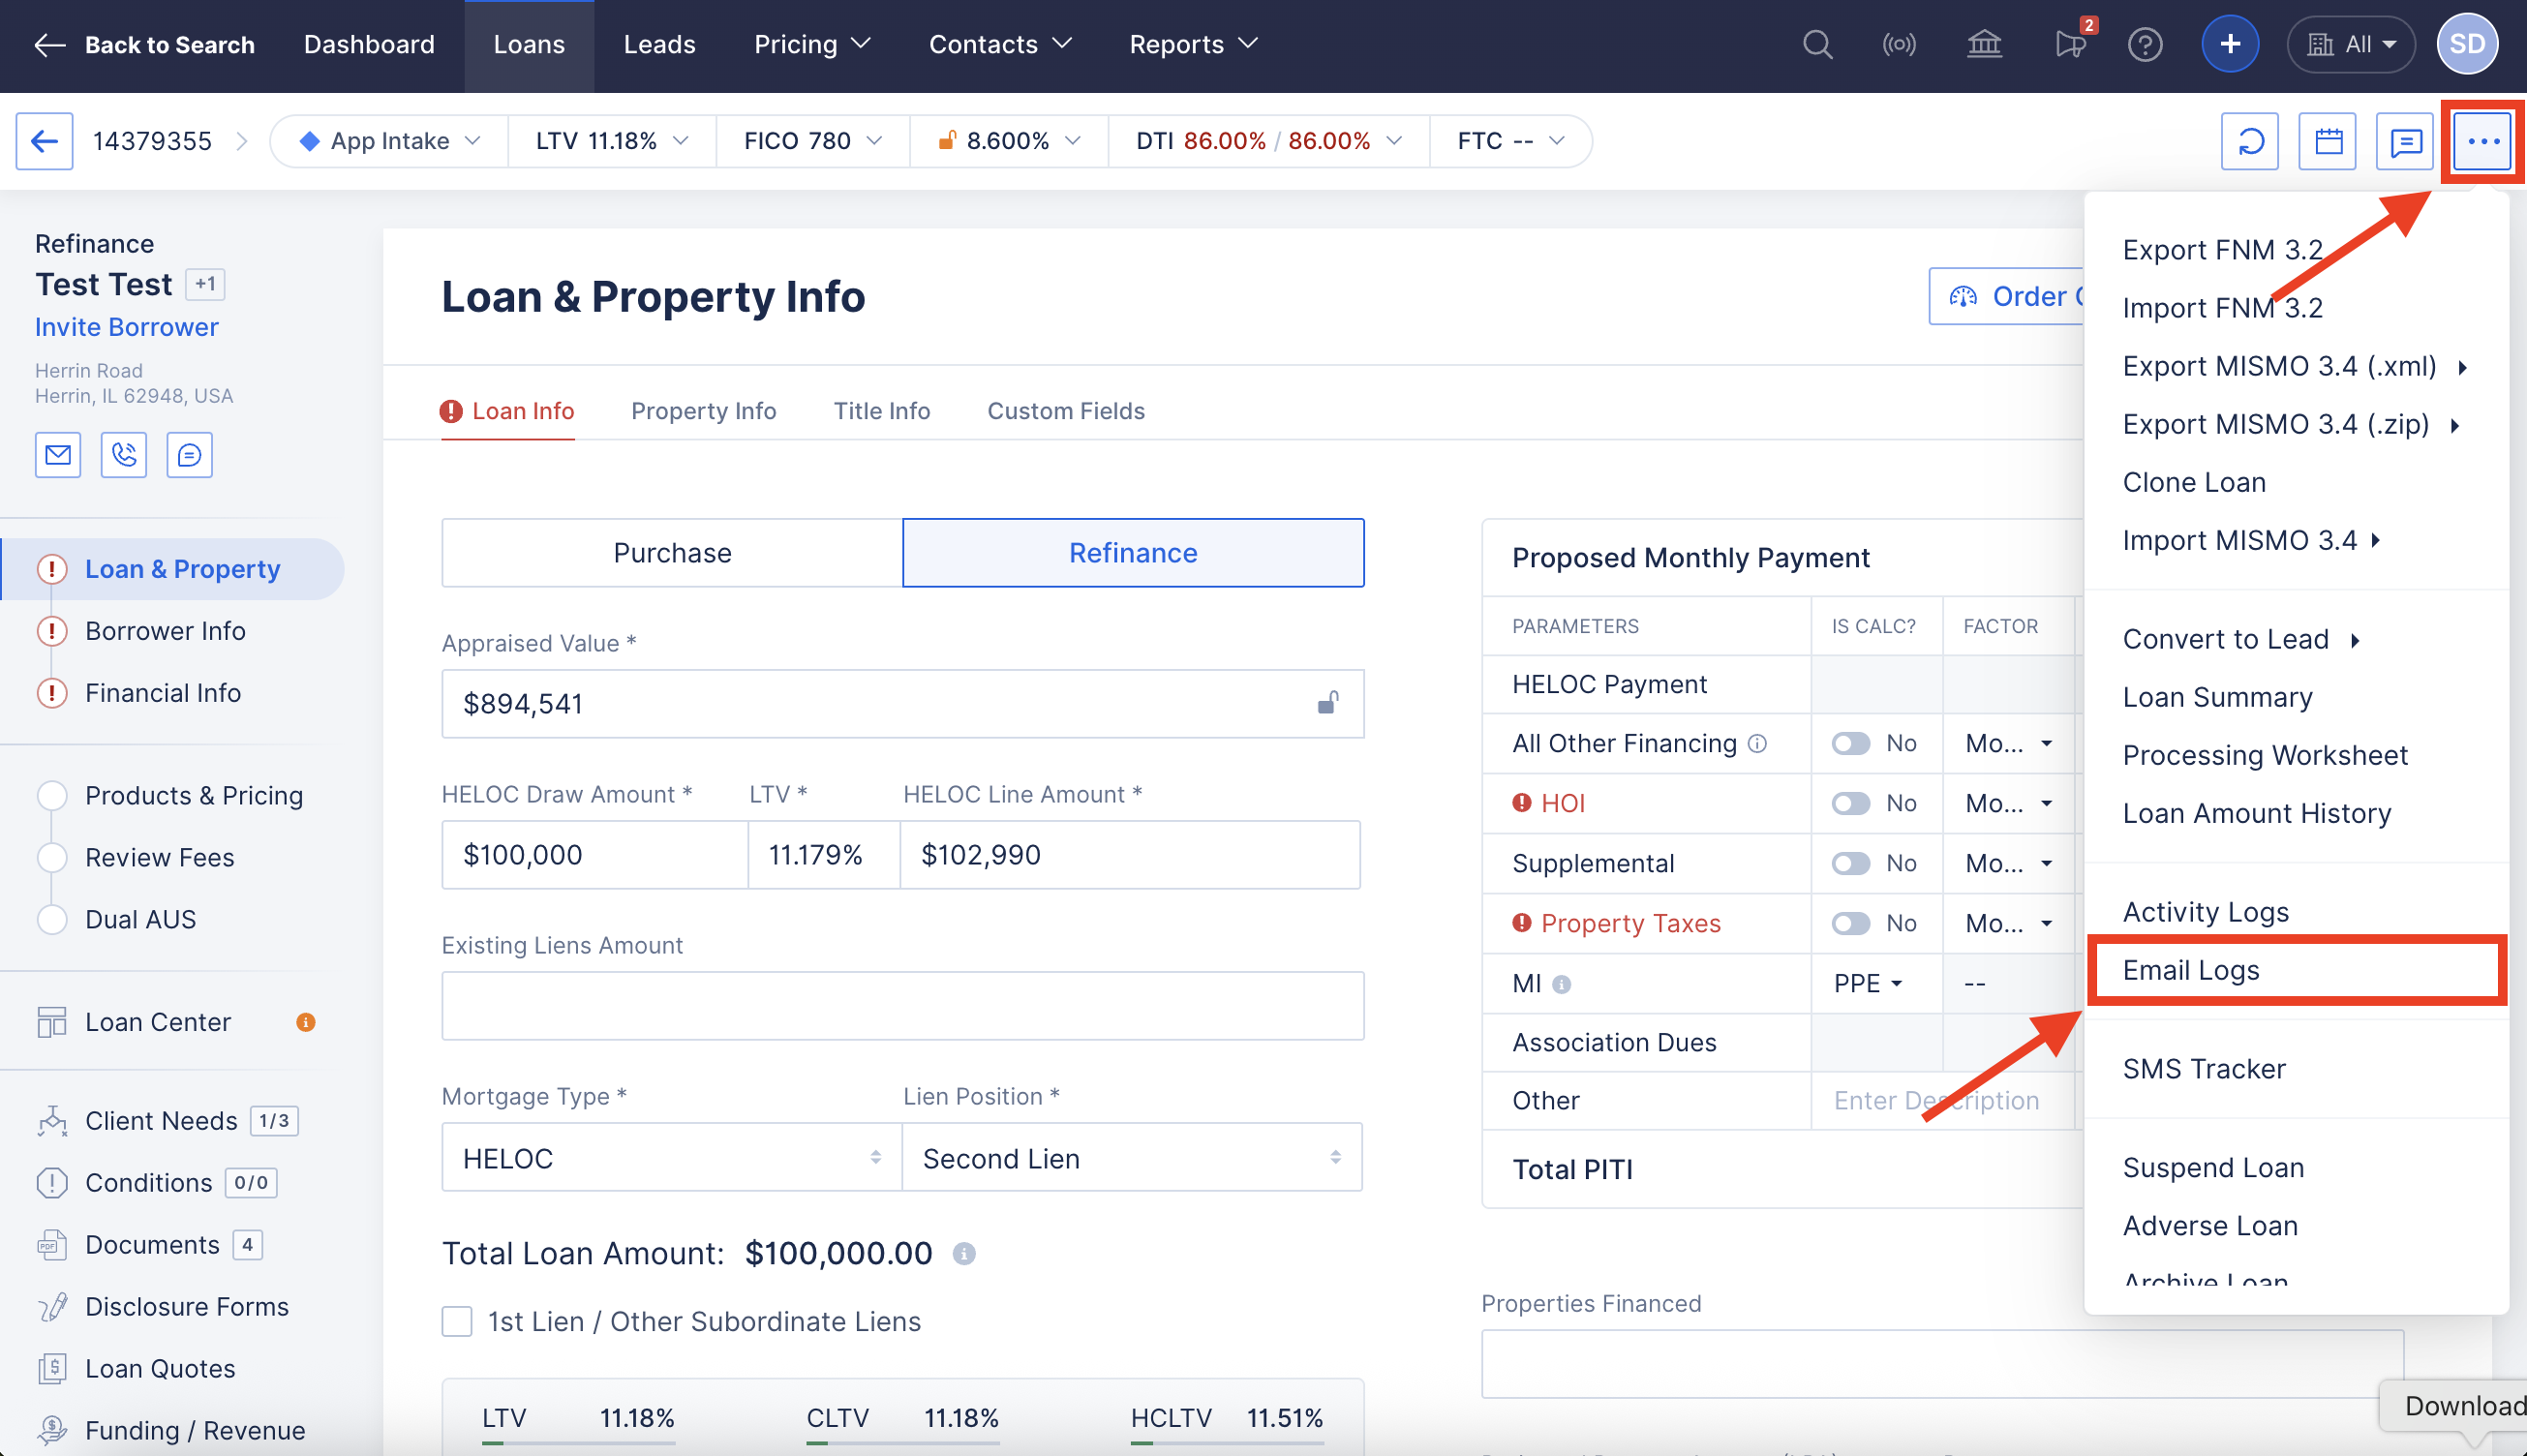Click the LTV 11.18% progress bar
Screen dimensions: 2527x1456
[x=578, y=1443]
